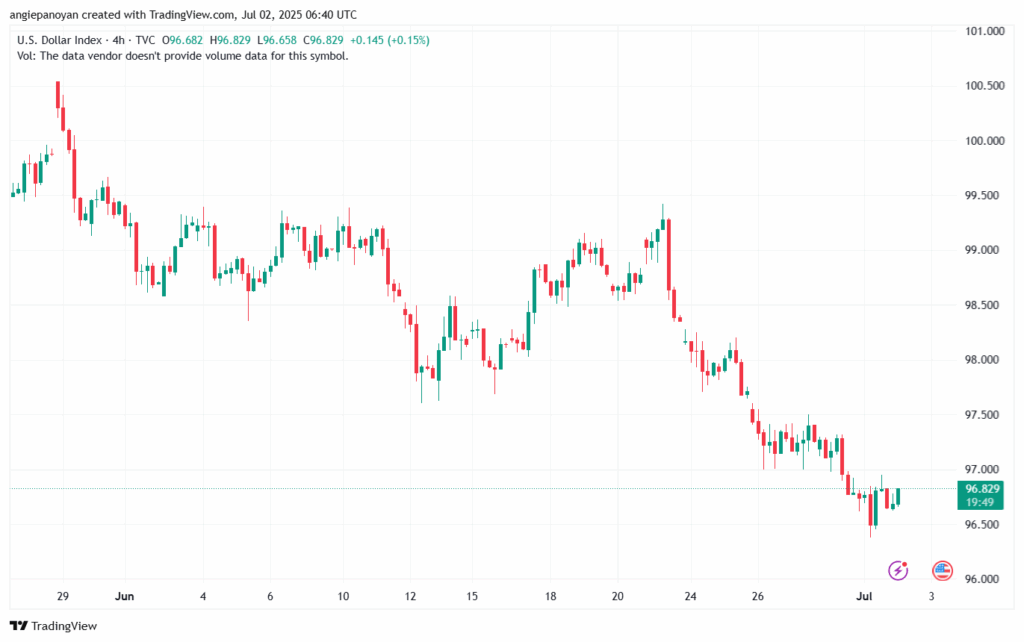
Task: Click the change value +0.145 (+0.15%)
Action: (390, 40)
